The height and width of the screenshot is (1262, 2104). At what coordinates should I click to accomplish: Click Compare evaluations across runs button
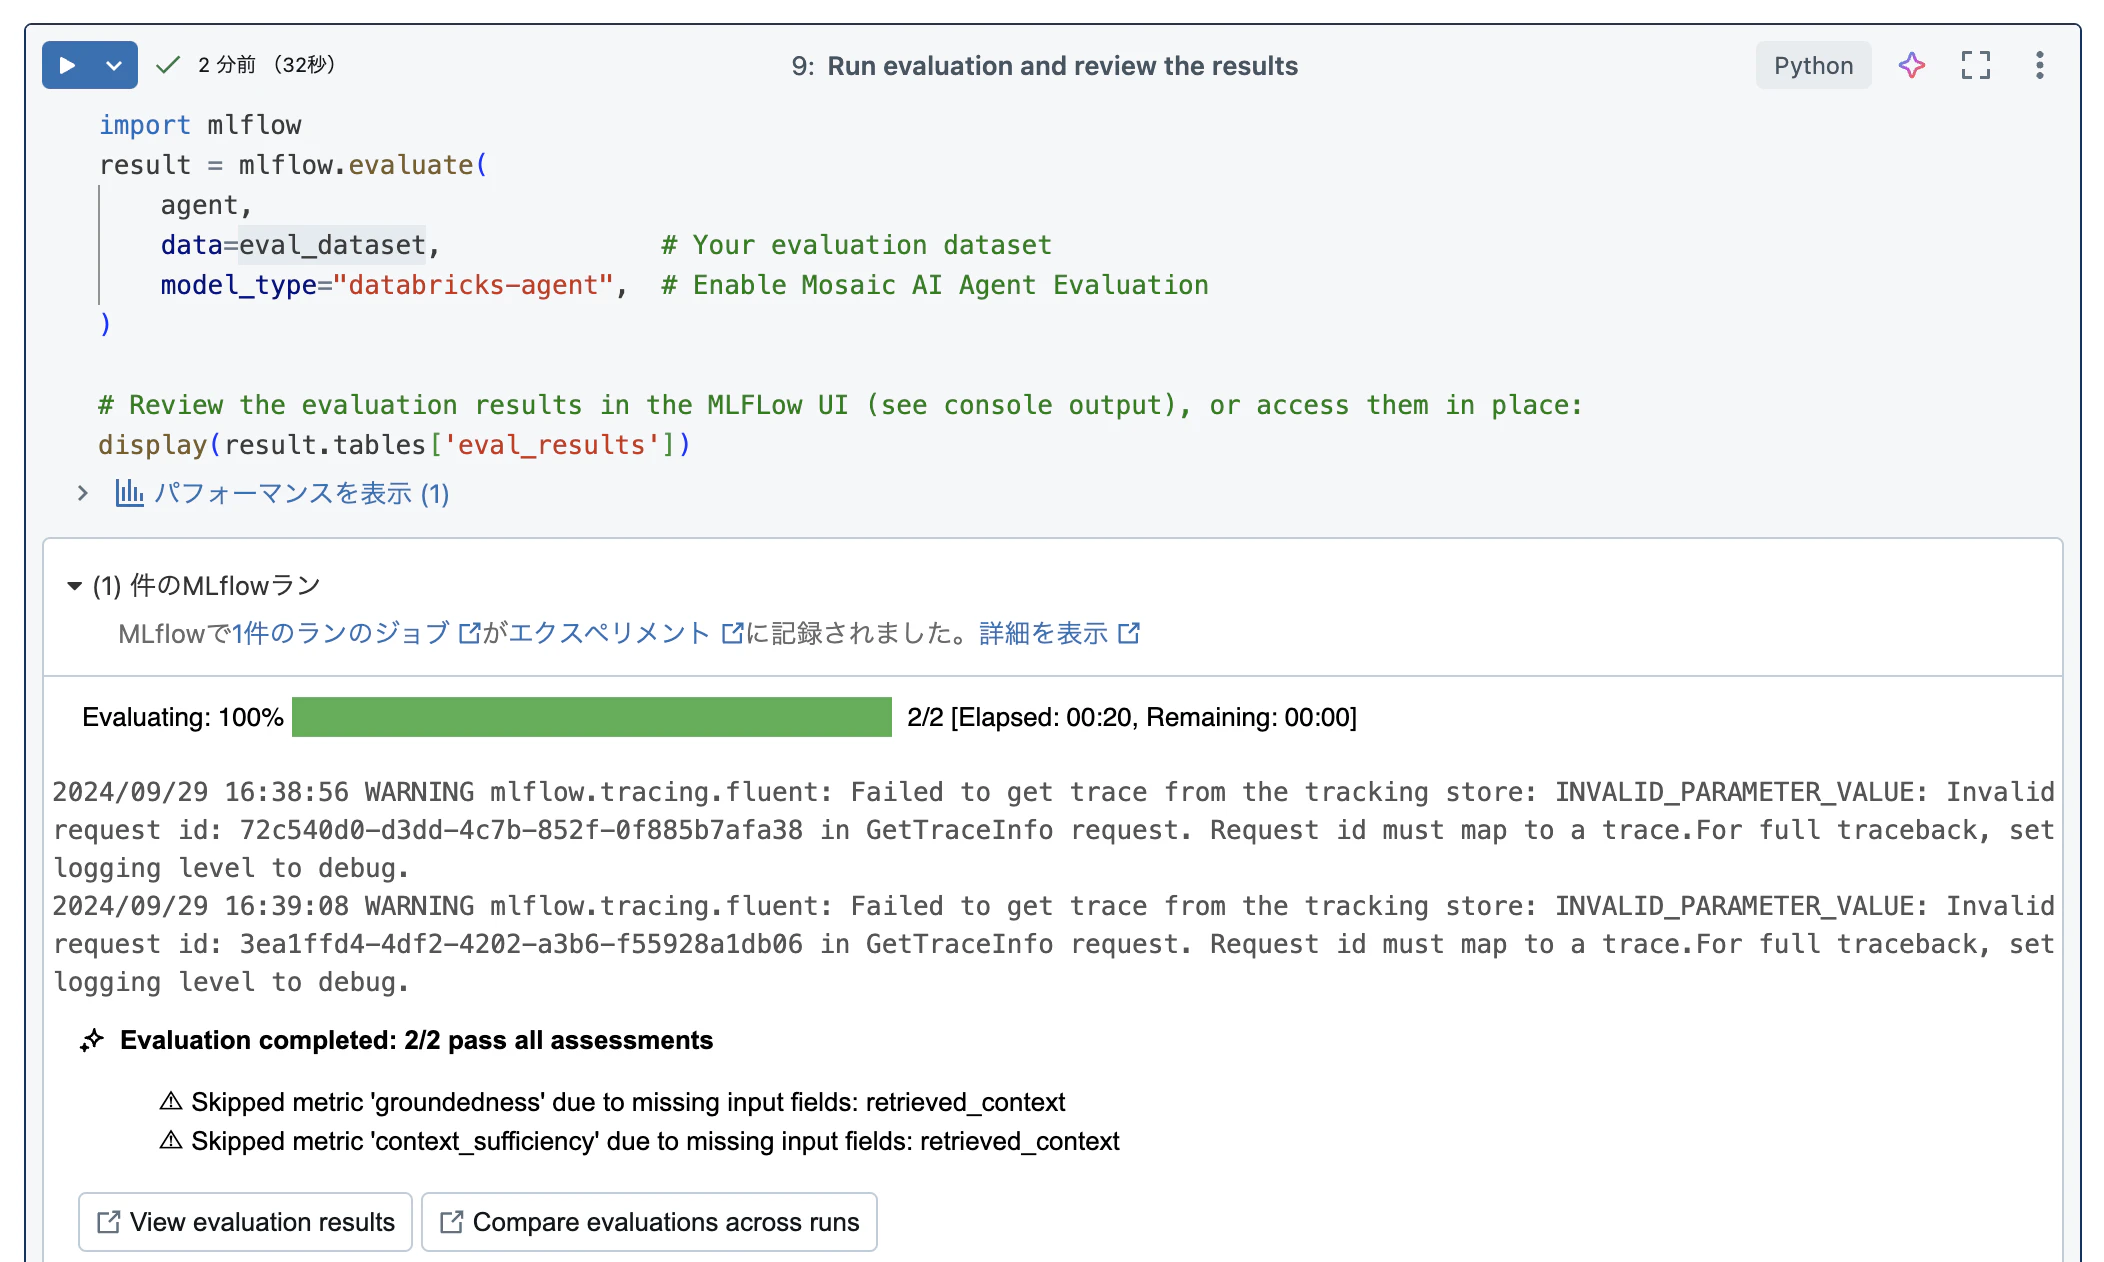pyautogui.click(x=649, y=1222)
